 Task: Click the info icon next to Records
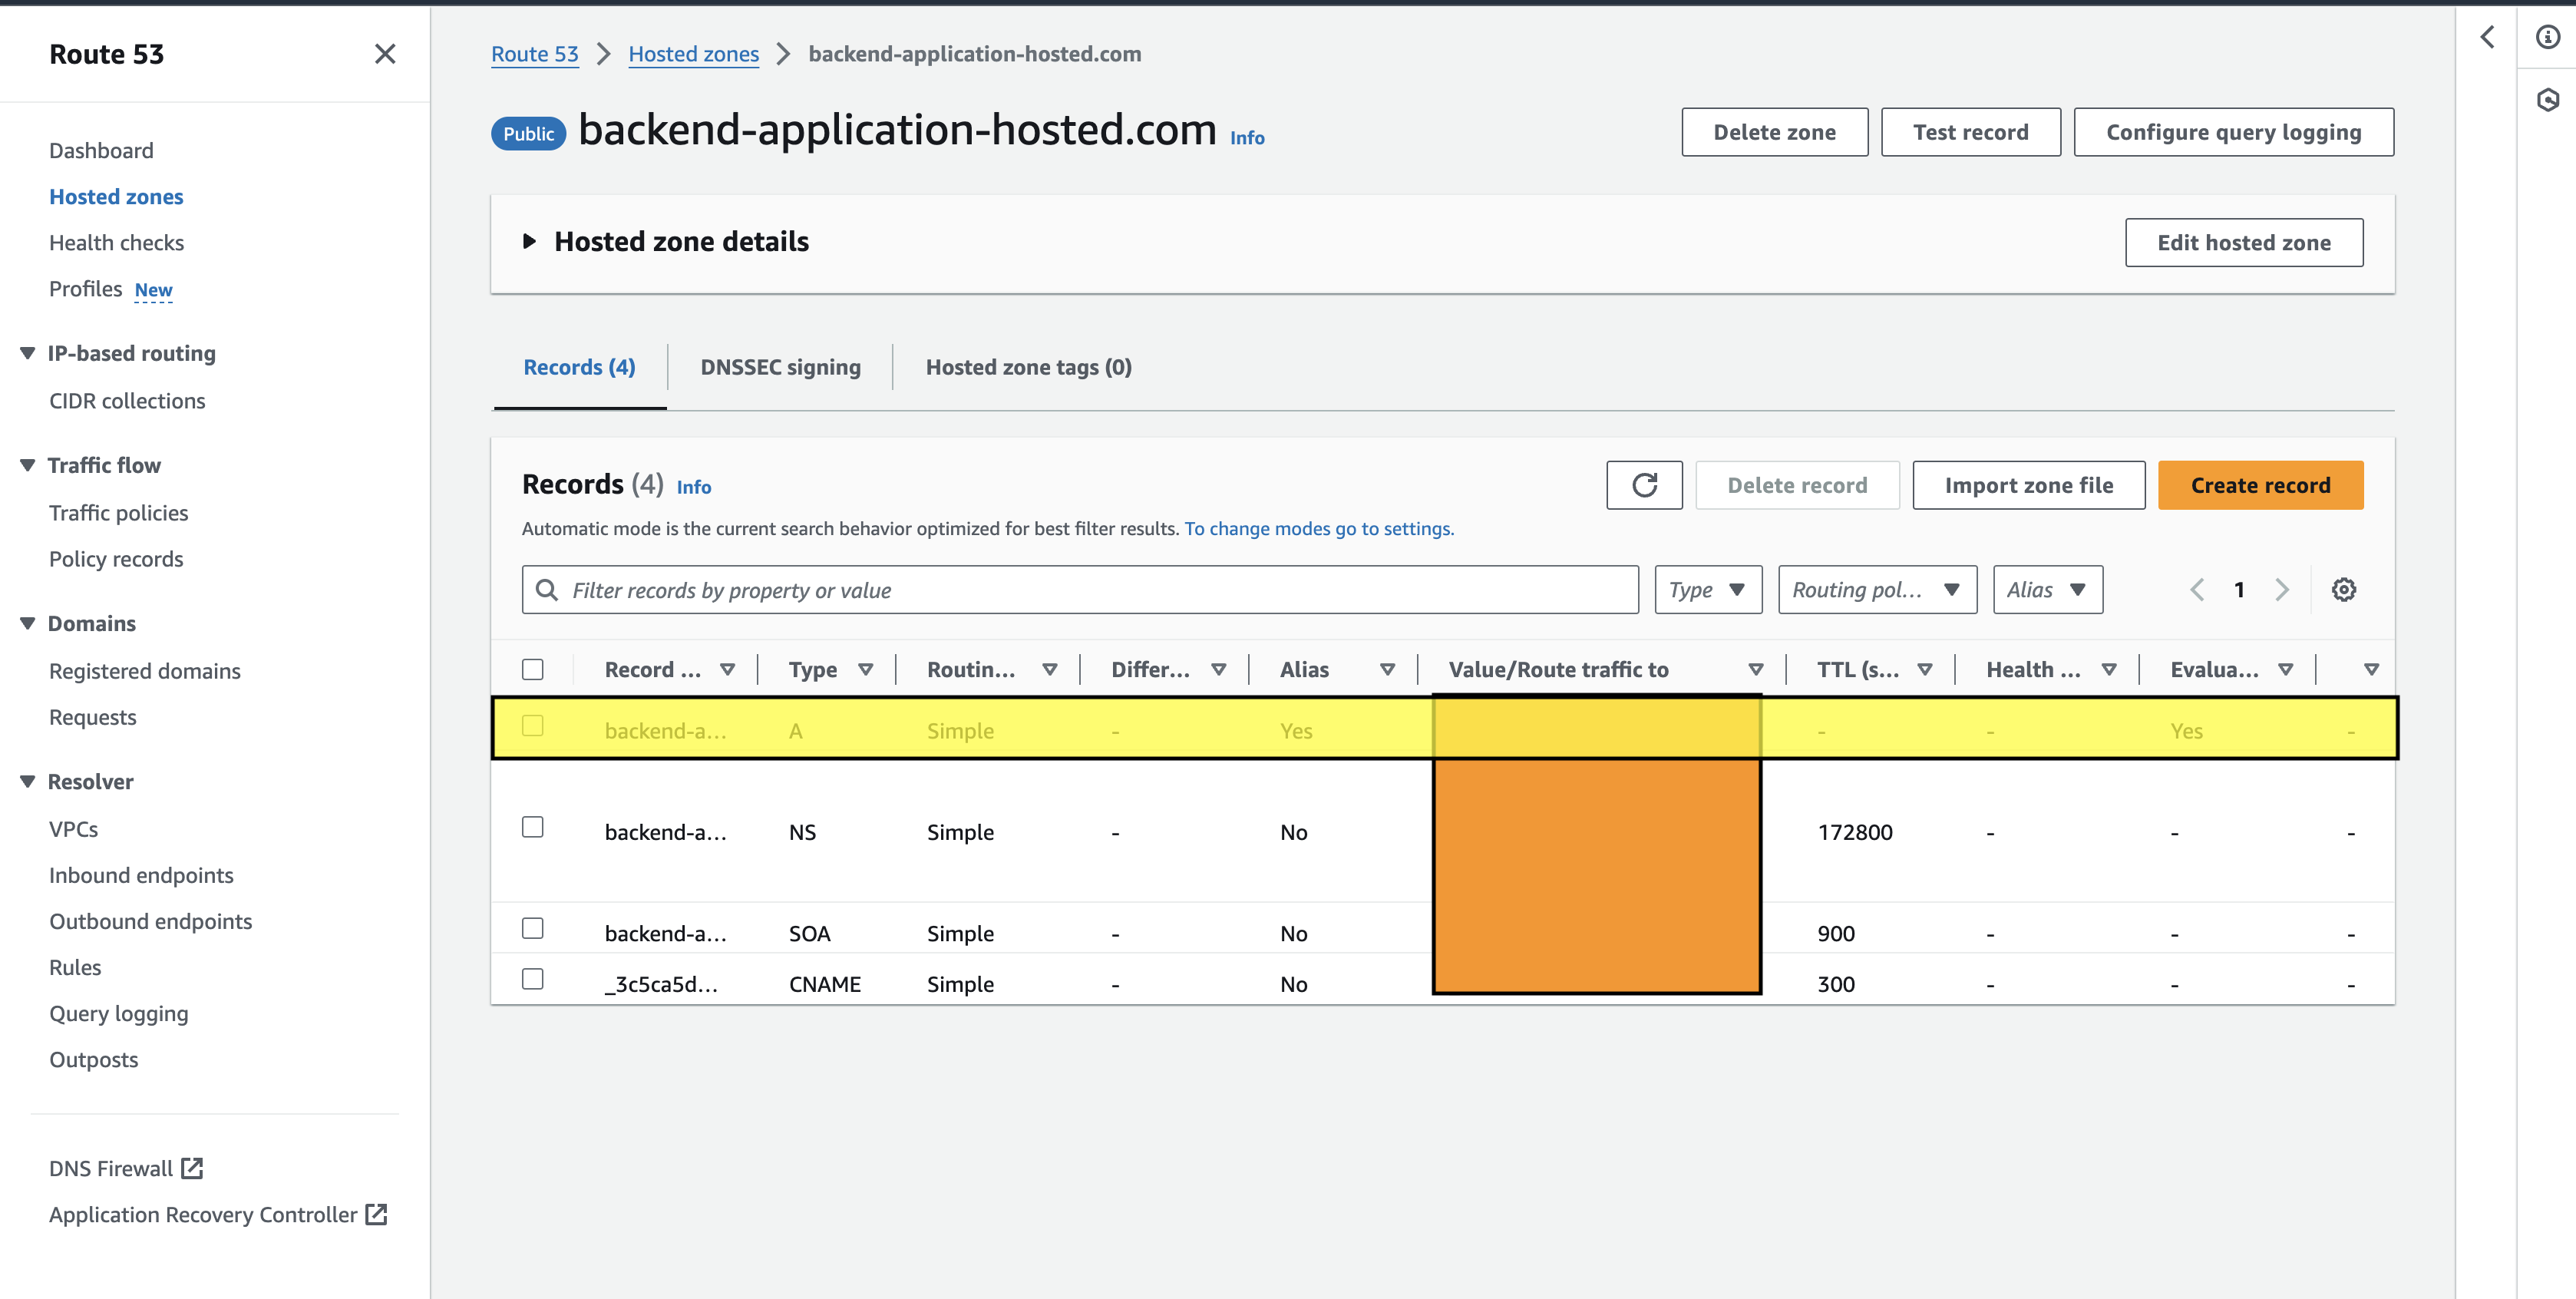tap(694, 485)
